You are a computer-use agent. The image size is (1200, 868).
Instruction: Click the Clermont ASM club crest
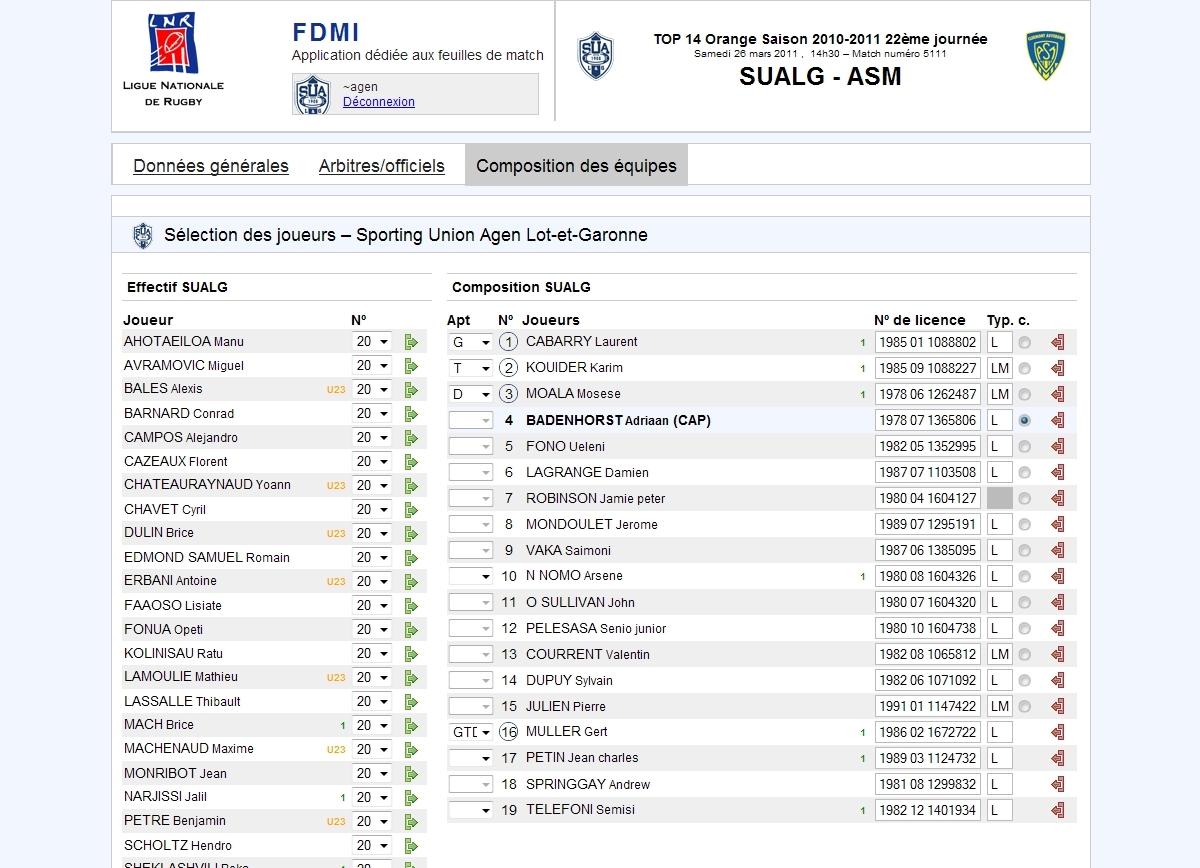[x=1045, y=56]
